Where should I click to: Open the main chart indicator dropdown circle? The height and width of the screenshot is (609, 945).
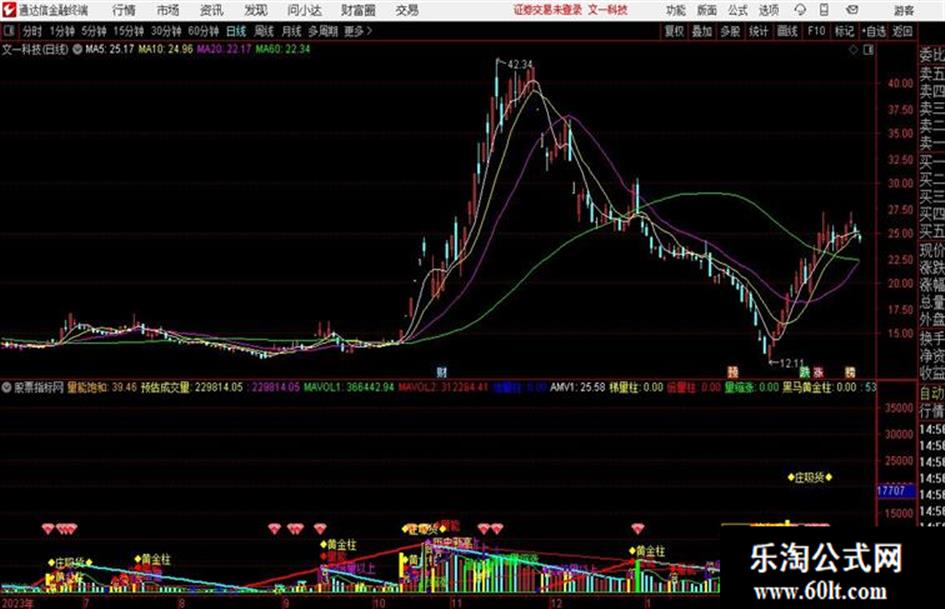point(77,49)
